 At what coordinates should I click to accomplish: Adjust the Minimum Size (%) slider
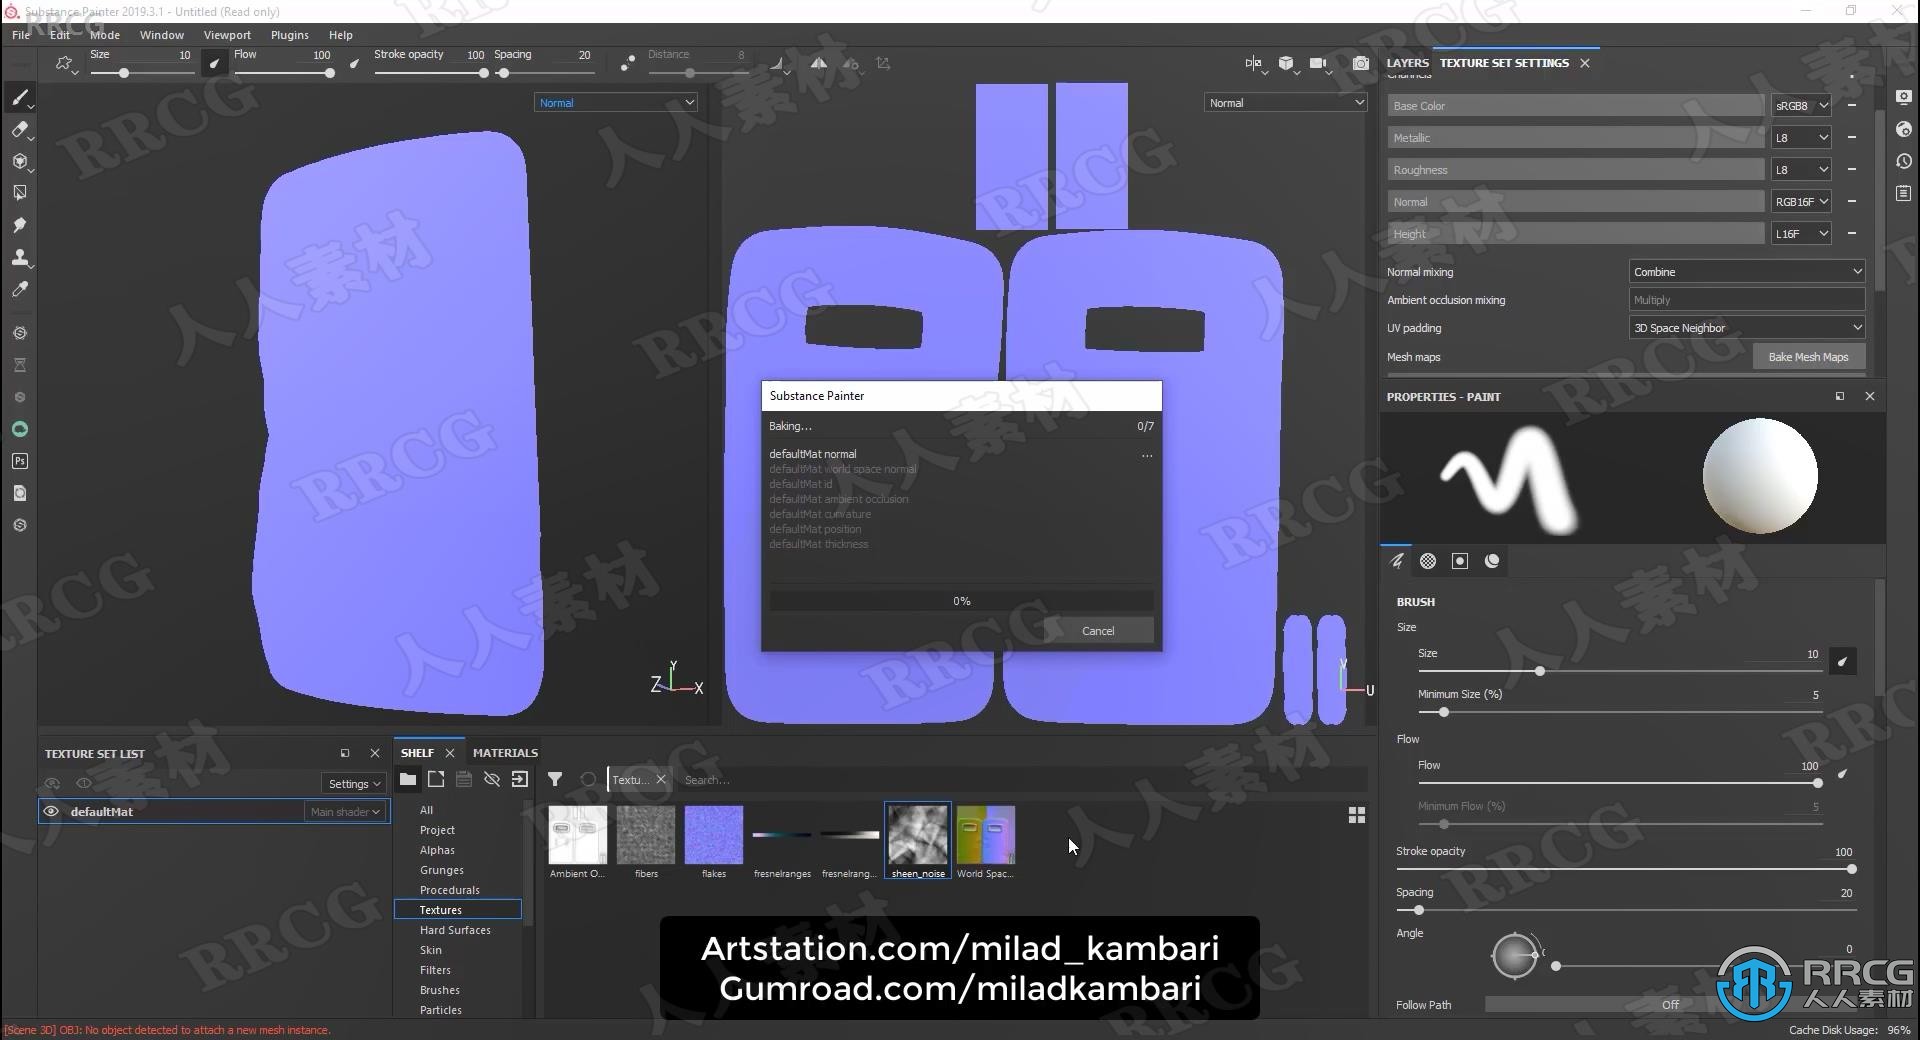[1620, 712]
